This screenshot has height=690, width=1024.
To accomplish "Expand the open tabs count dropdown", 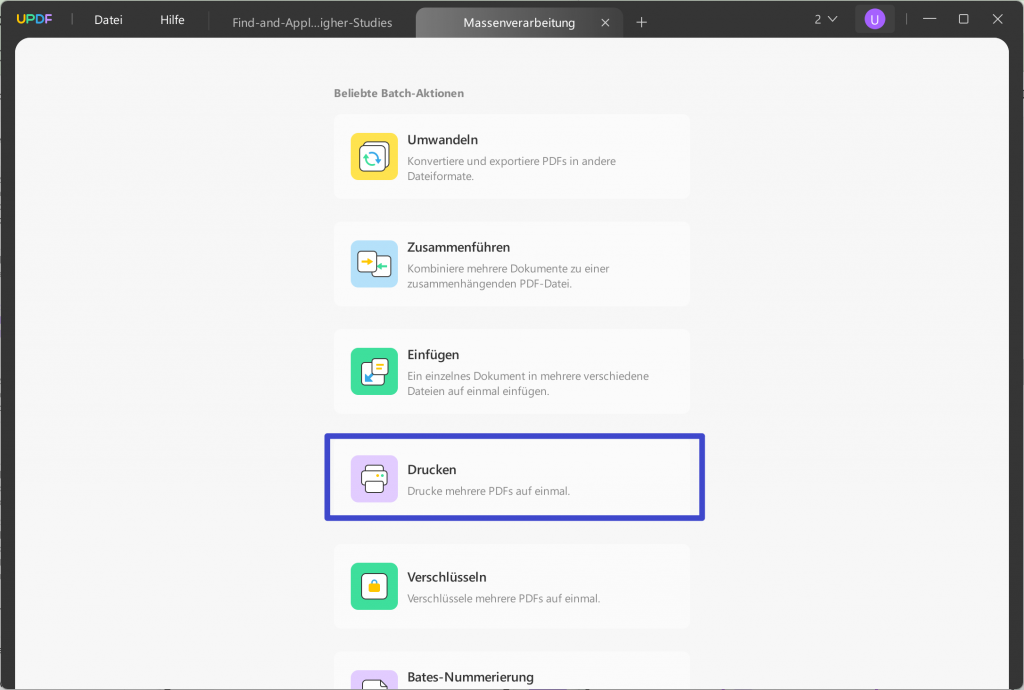I will 825,20.
